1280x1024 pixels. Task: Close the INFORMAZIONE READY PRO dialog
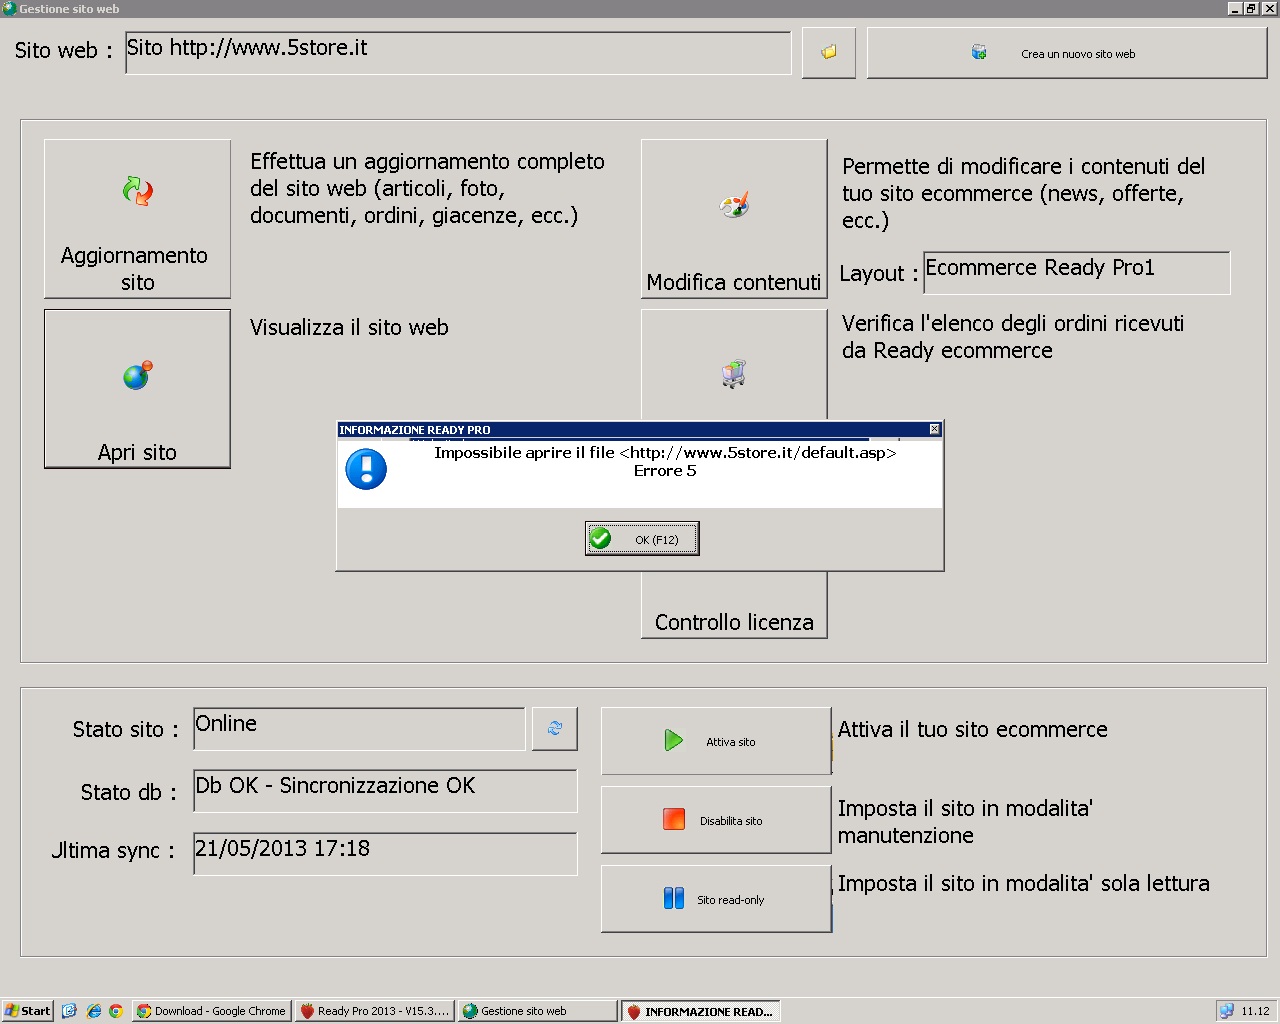(935, 429)
